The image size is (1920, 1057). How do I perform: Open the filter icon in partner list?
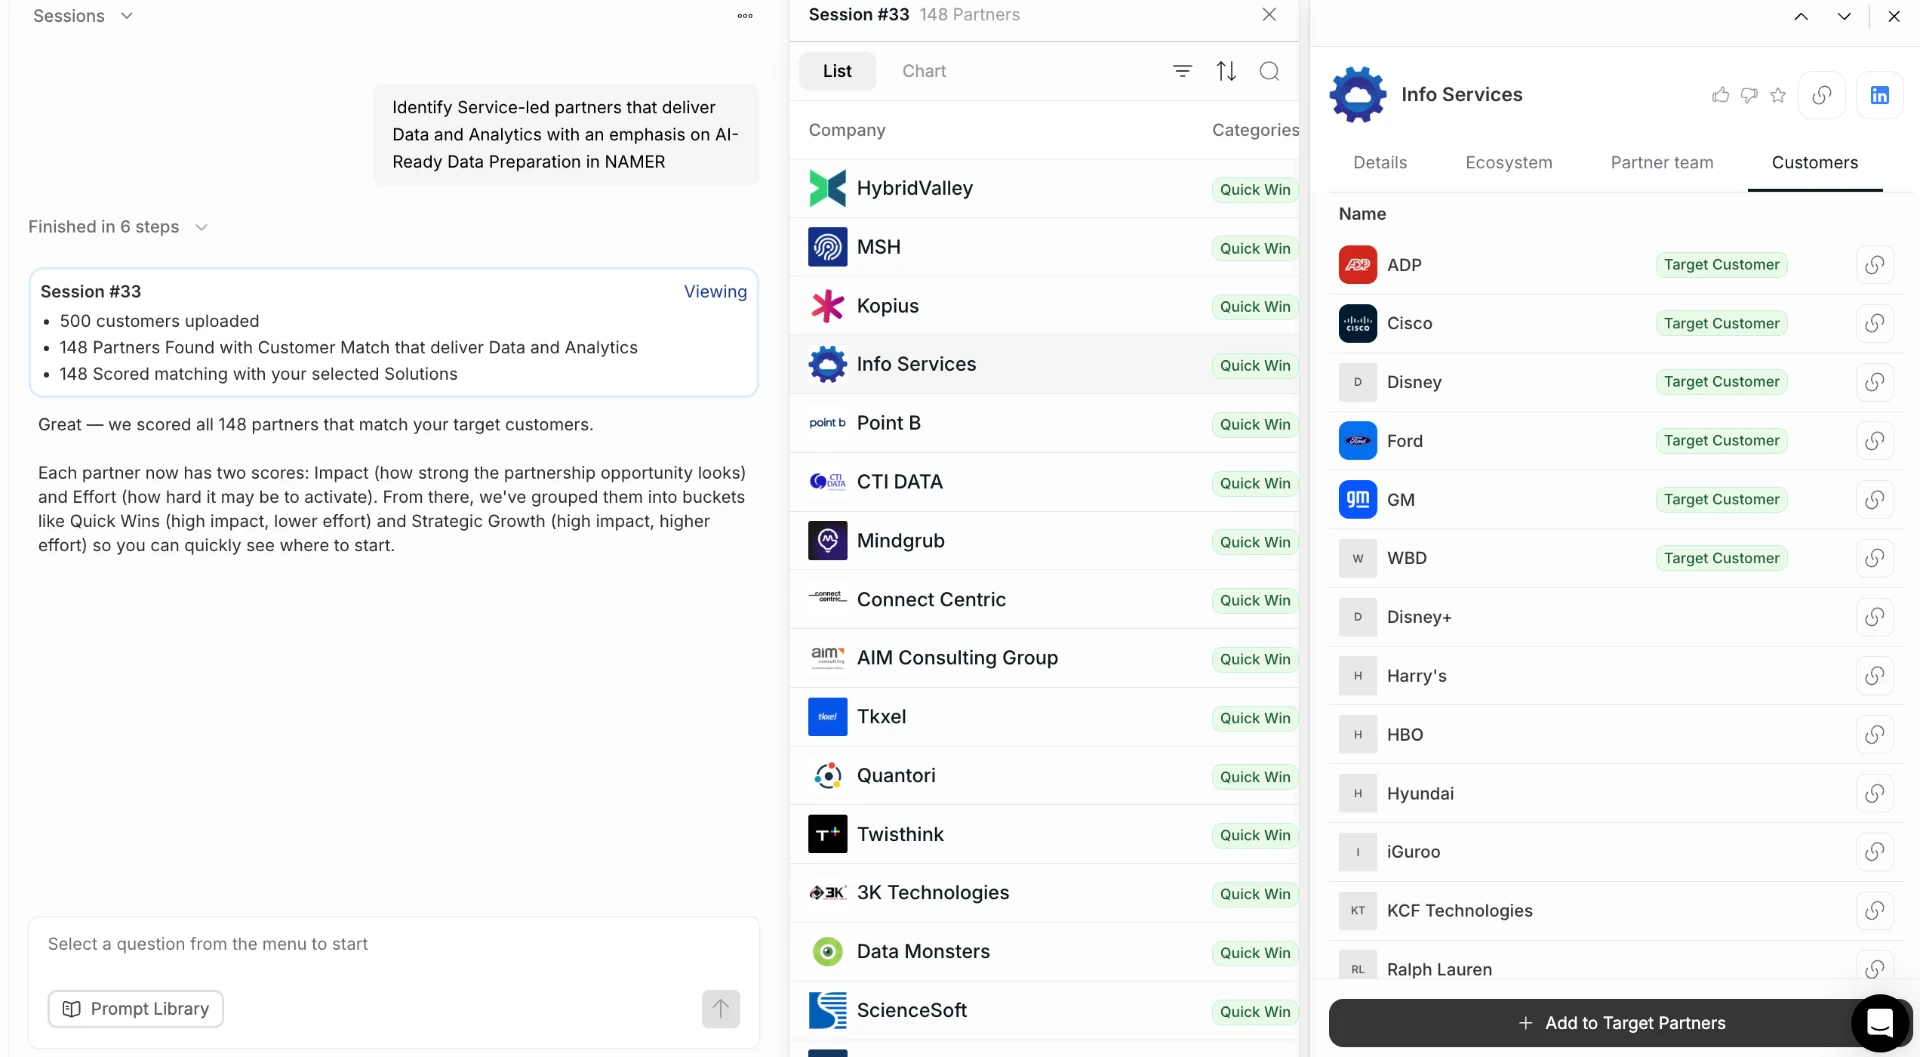click(1182, 71)
